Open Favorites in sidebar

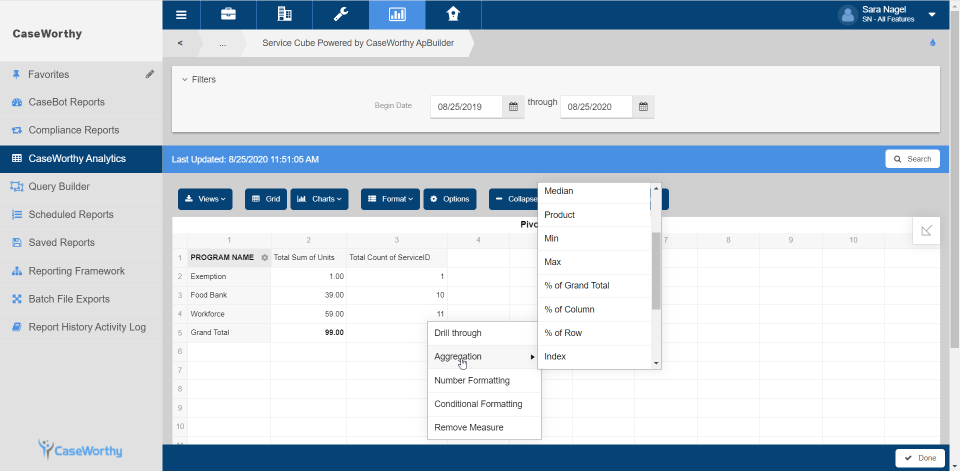coord(49,75)
